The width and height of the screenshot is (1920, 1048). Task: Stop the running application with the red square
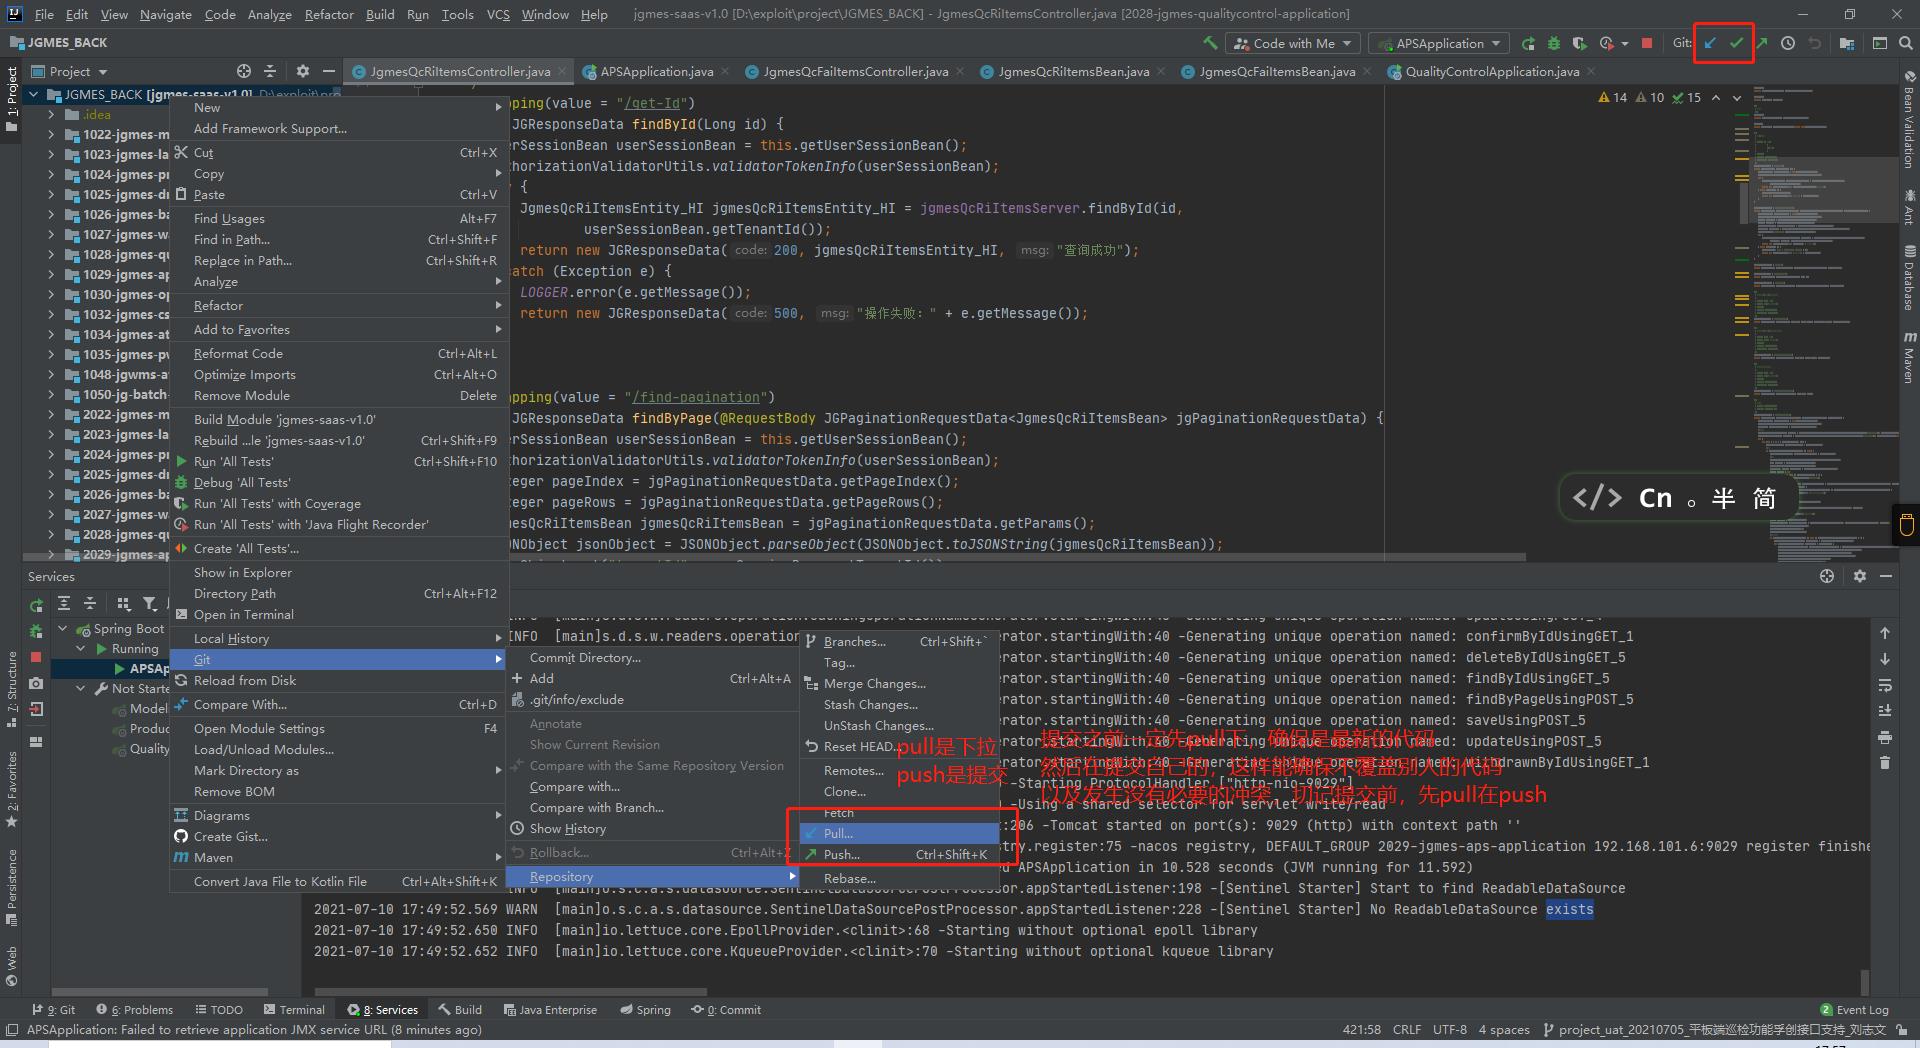click(x=1647, y=43)
